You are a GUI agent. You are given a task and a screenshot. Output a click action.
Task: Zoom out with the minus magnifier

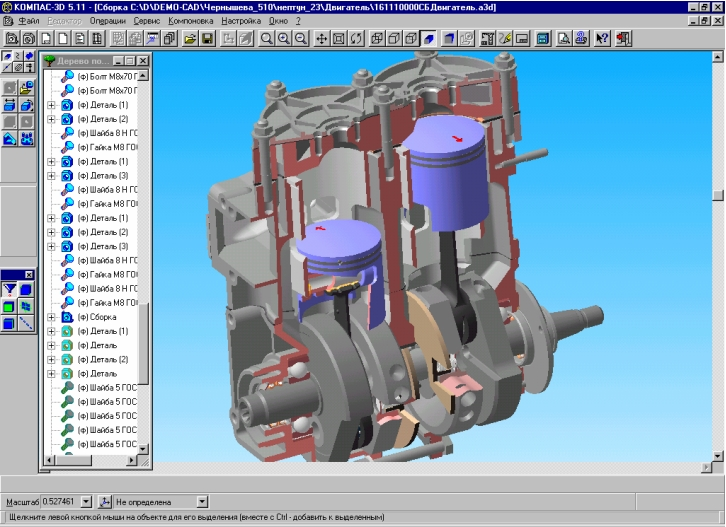coord(301,38)
